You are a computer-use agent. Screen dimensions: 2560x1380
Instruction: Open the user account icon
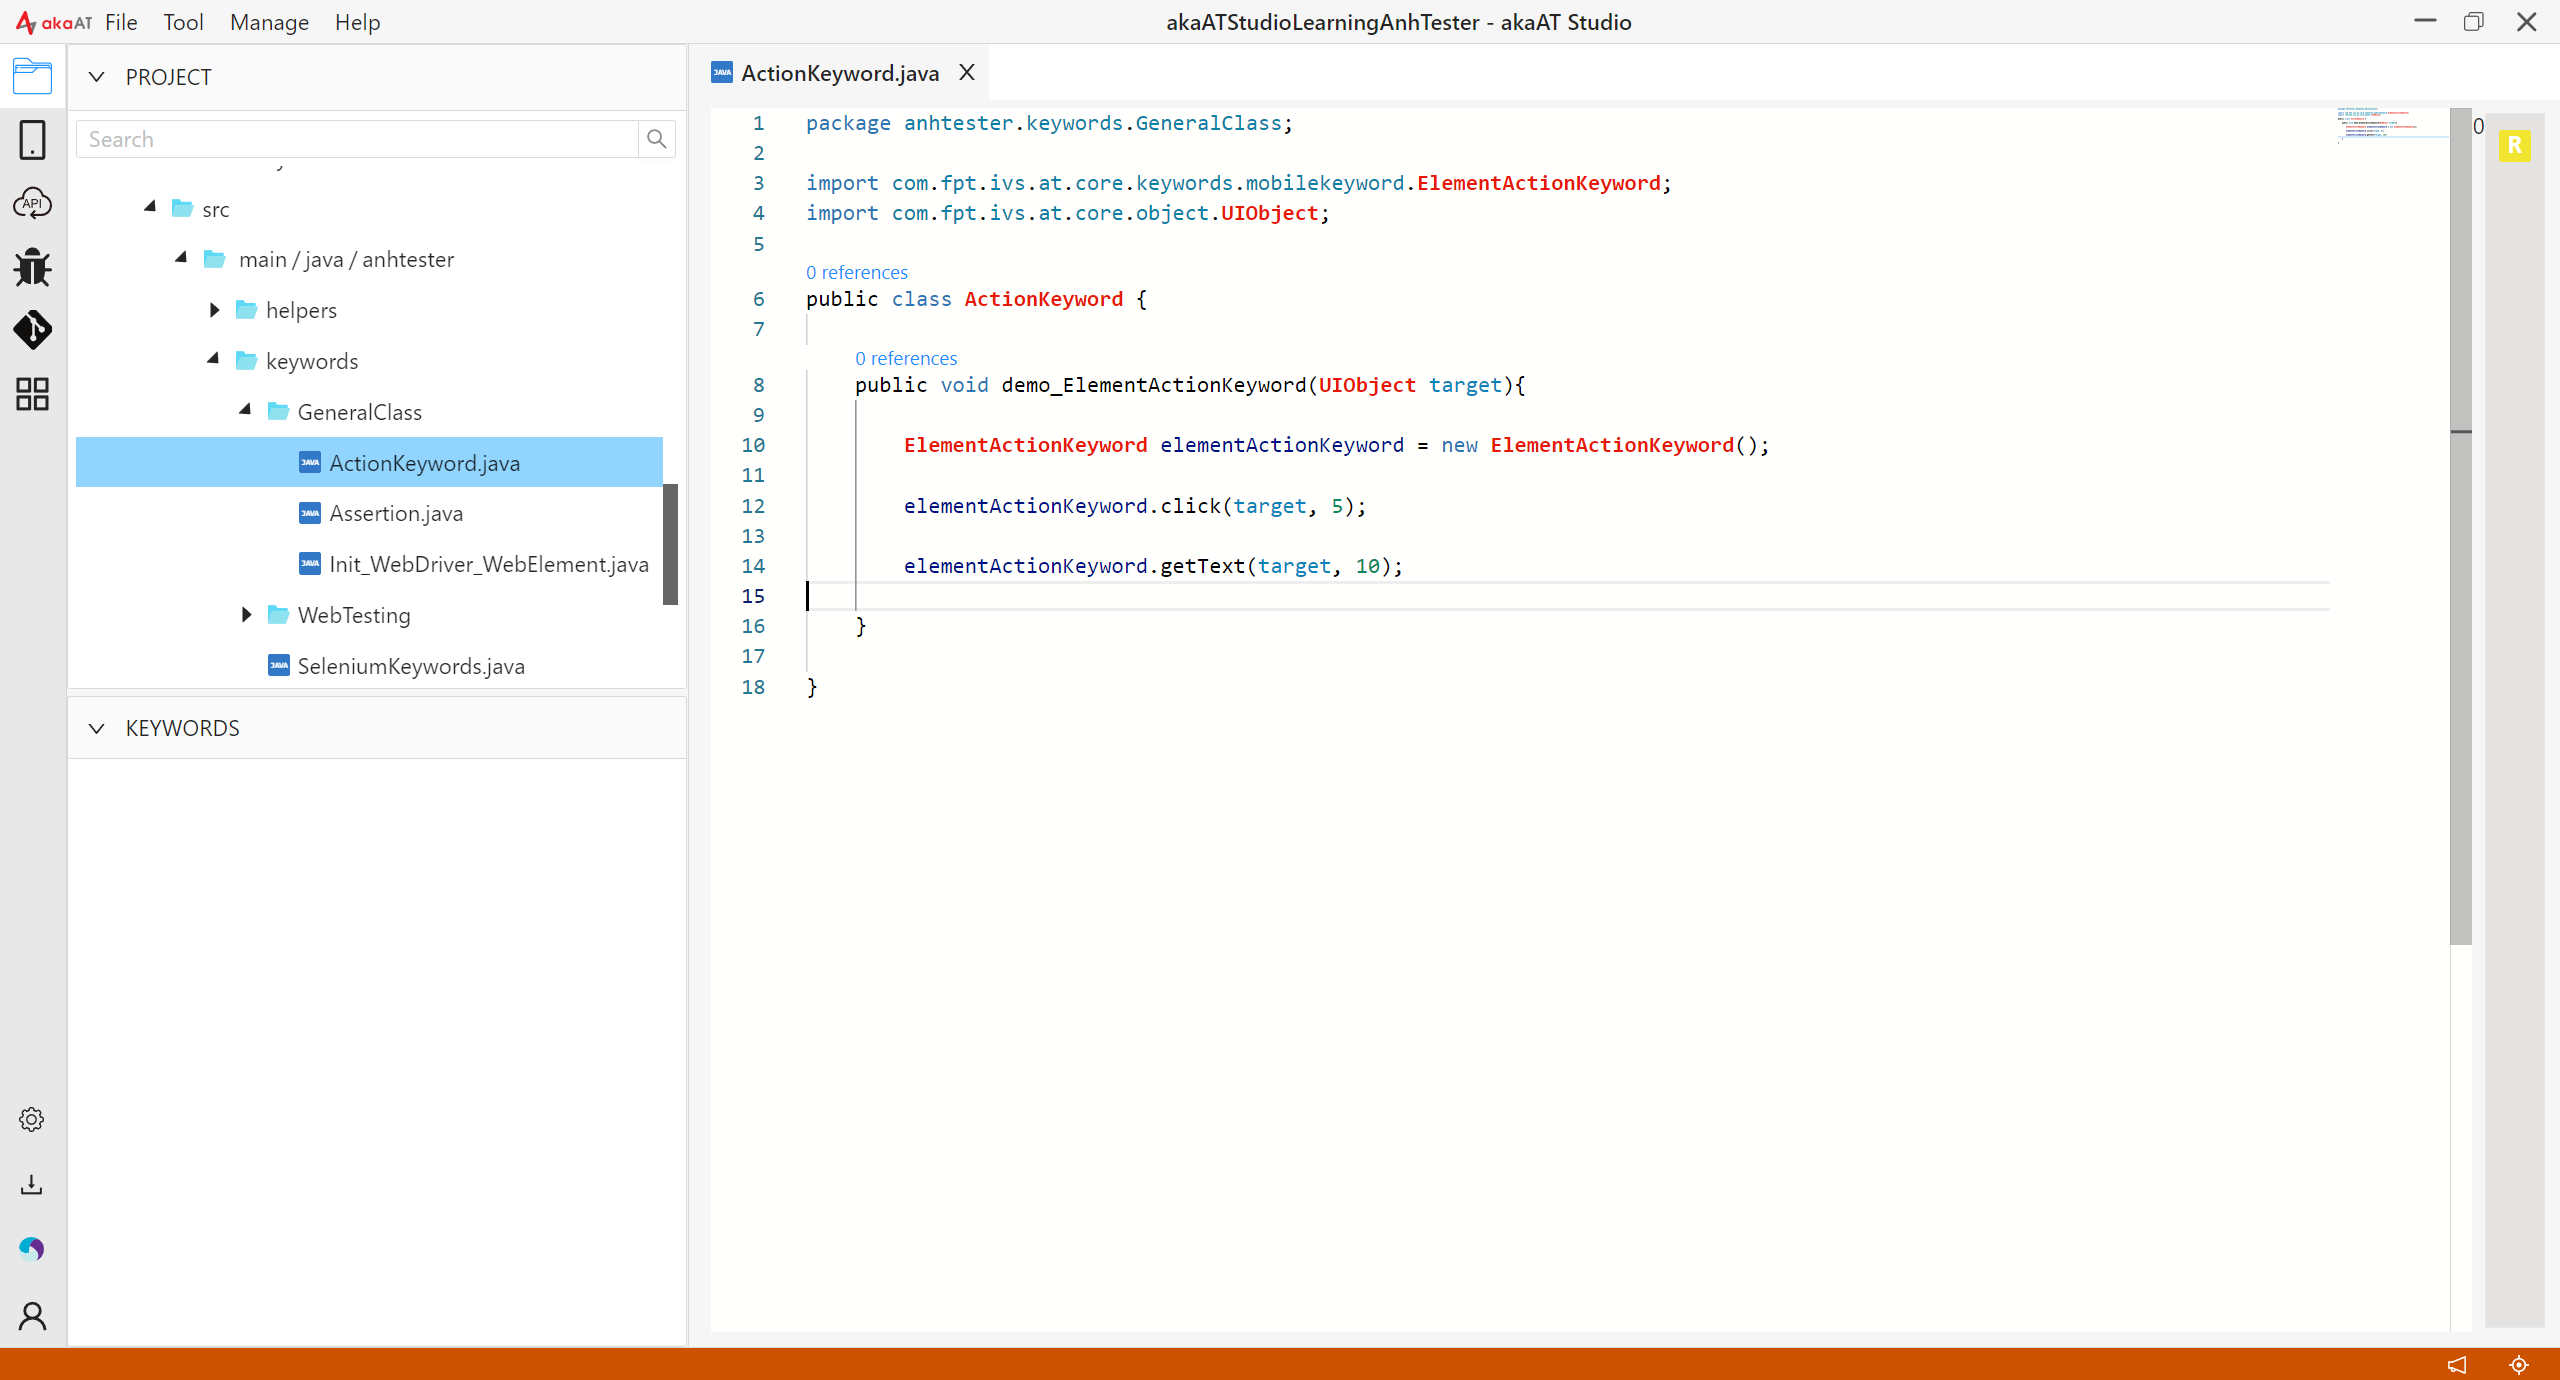click(x=32, y=1316)
